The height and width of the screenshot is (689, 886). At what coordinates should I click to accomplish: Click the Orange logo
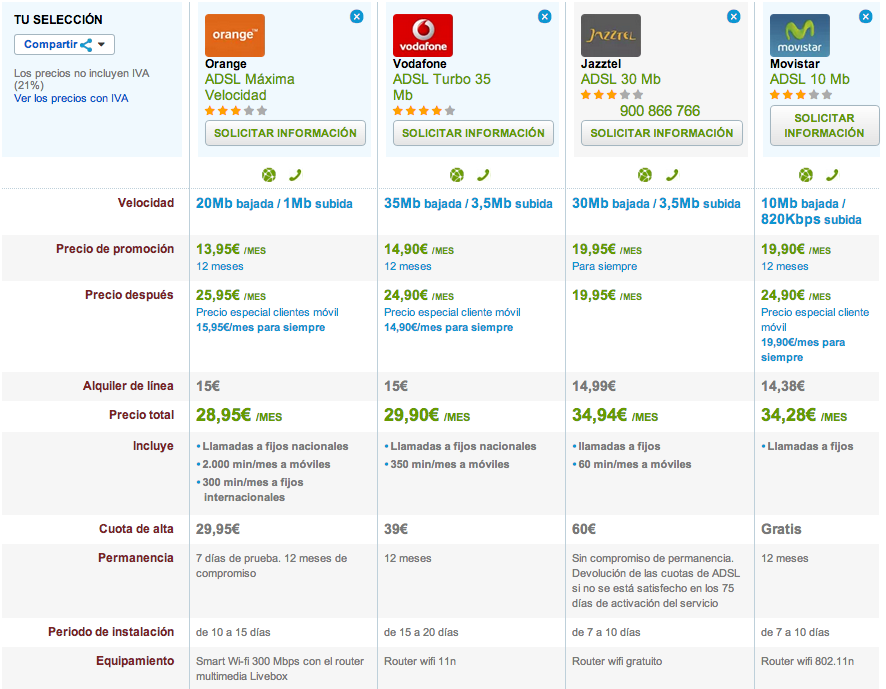pos(234,35)
